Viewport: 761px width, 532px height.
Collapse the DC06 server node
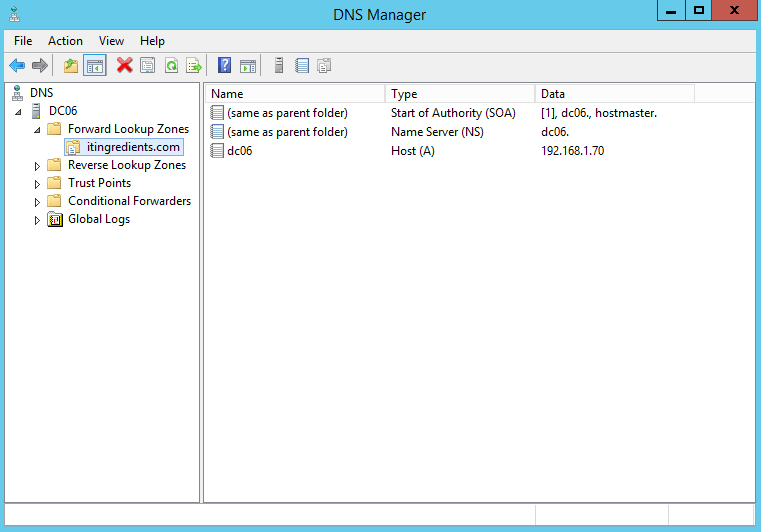(18, 112)
